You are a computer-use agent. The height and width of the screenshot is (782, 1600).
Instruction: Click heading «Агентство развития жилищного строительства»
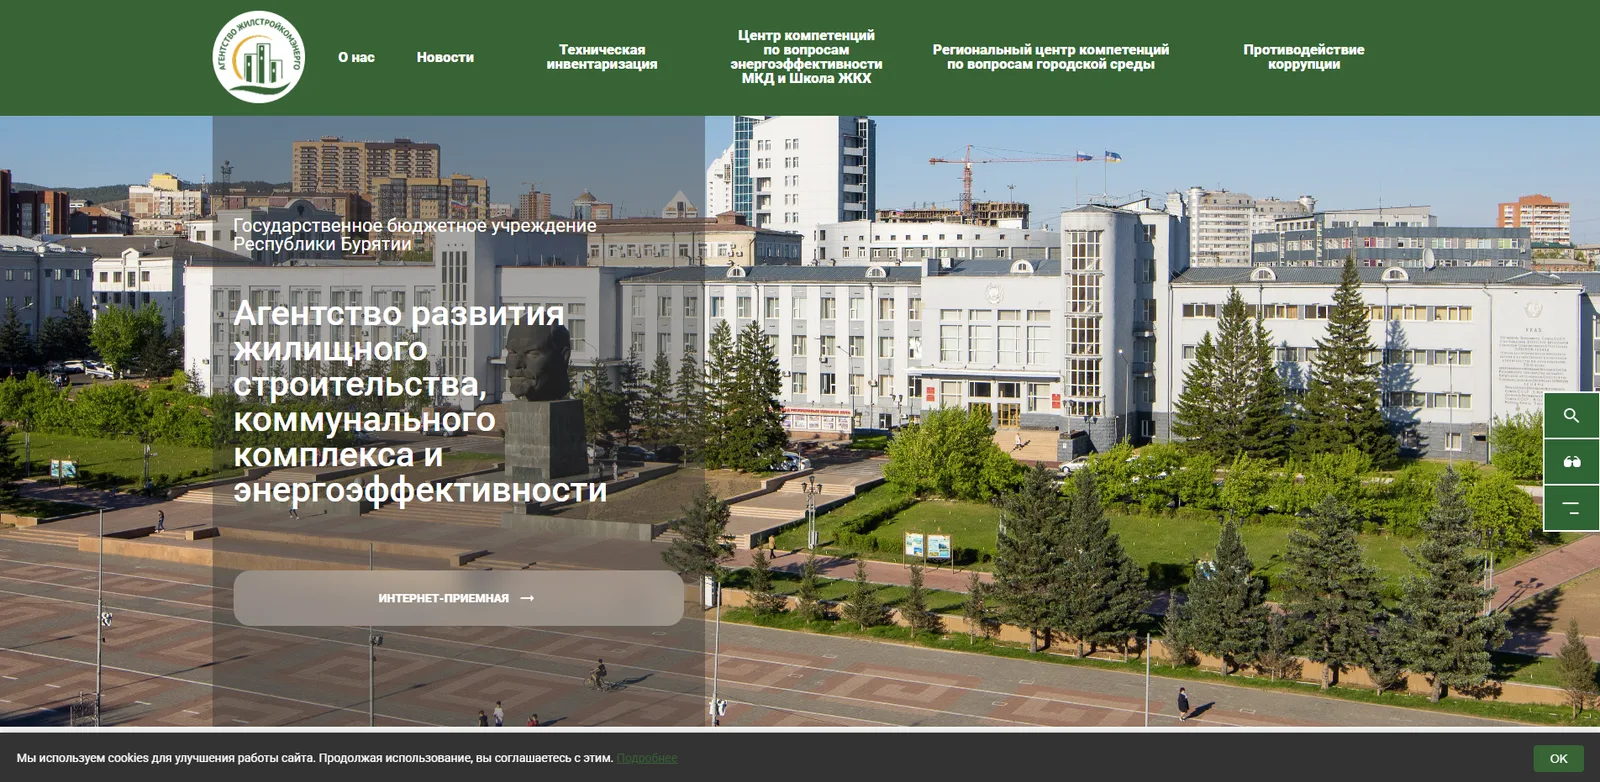click(x=420, y=402)
